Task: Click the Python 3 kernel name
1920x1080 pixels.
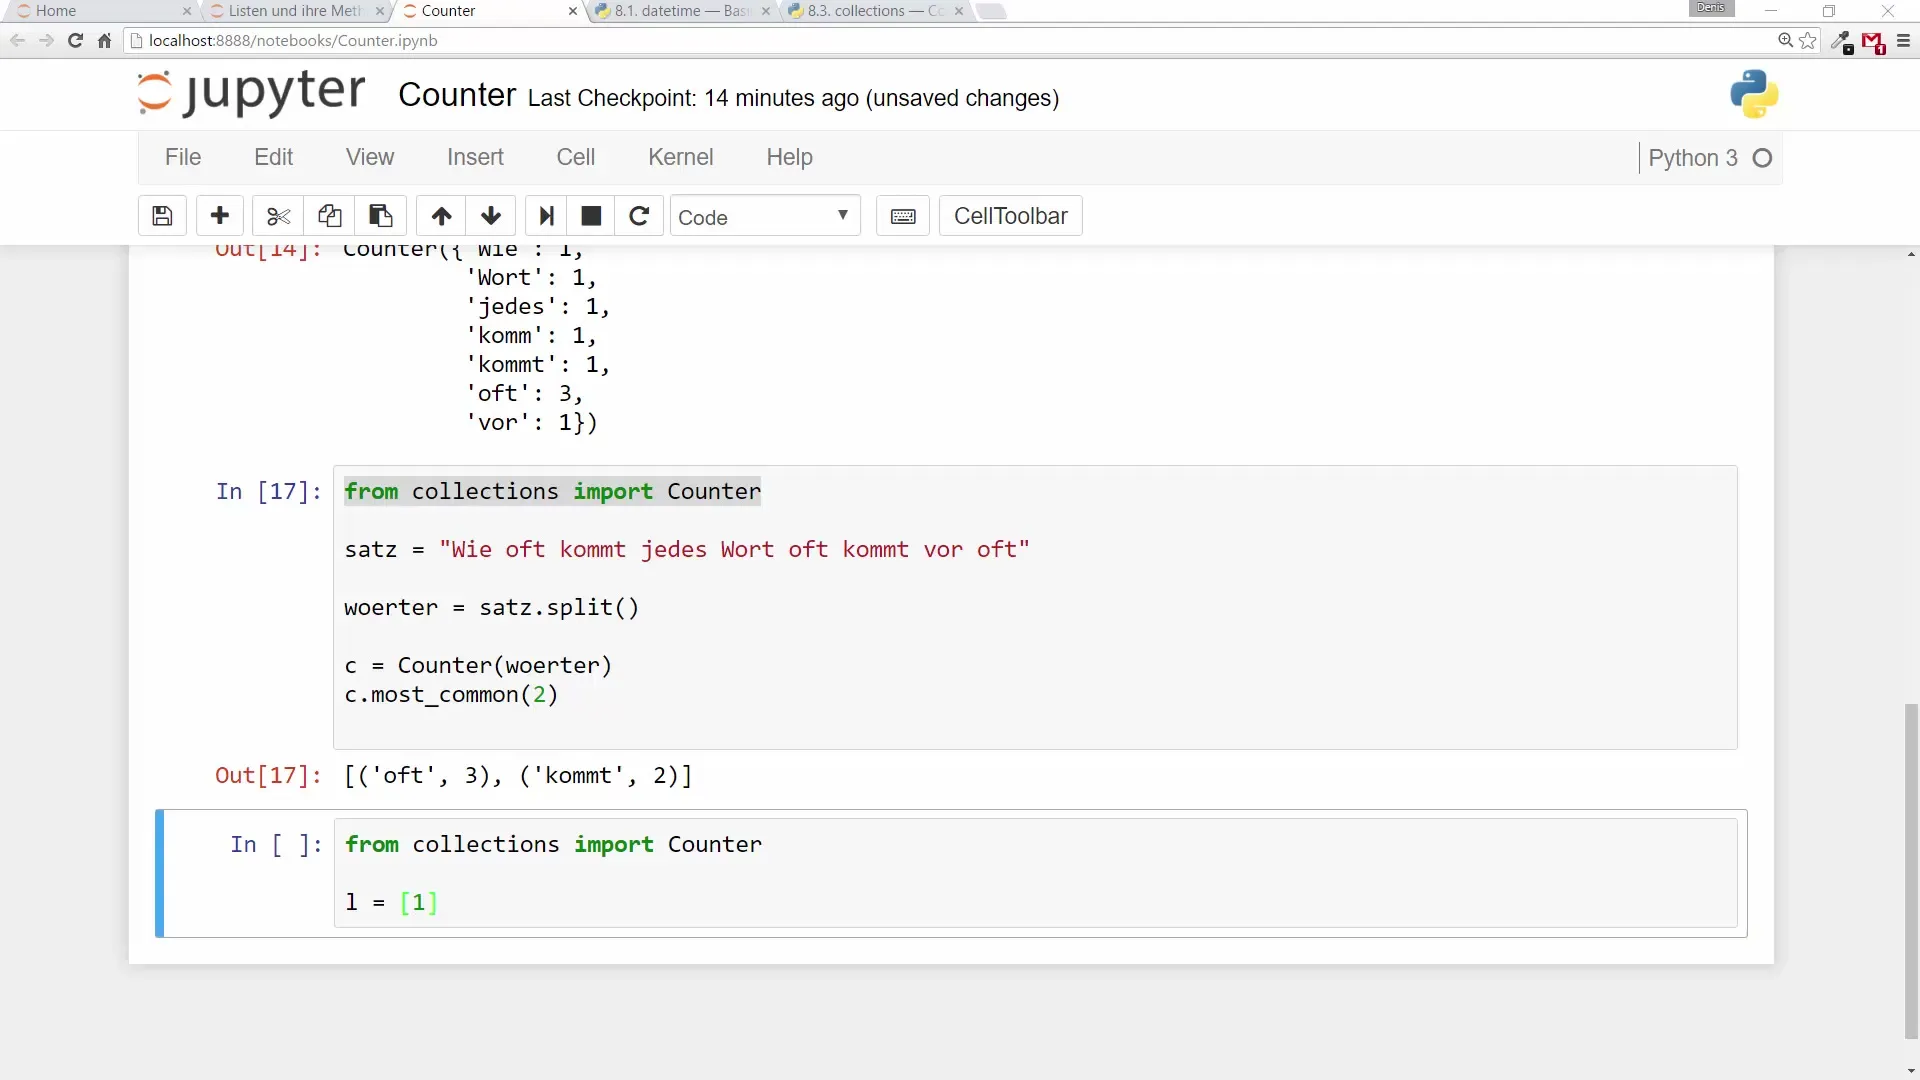Action: (1693, 158)
